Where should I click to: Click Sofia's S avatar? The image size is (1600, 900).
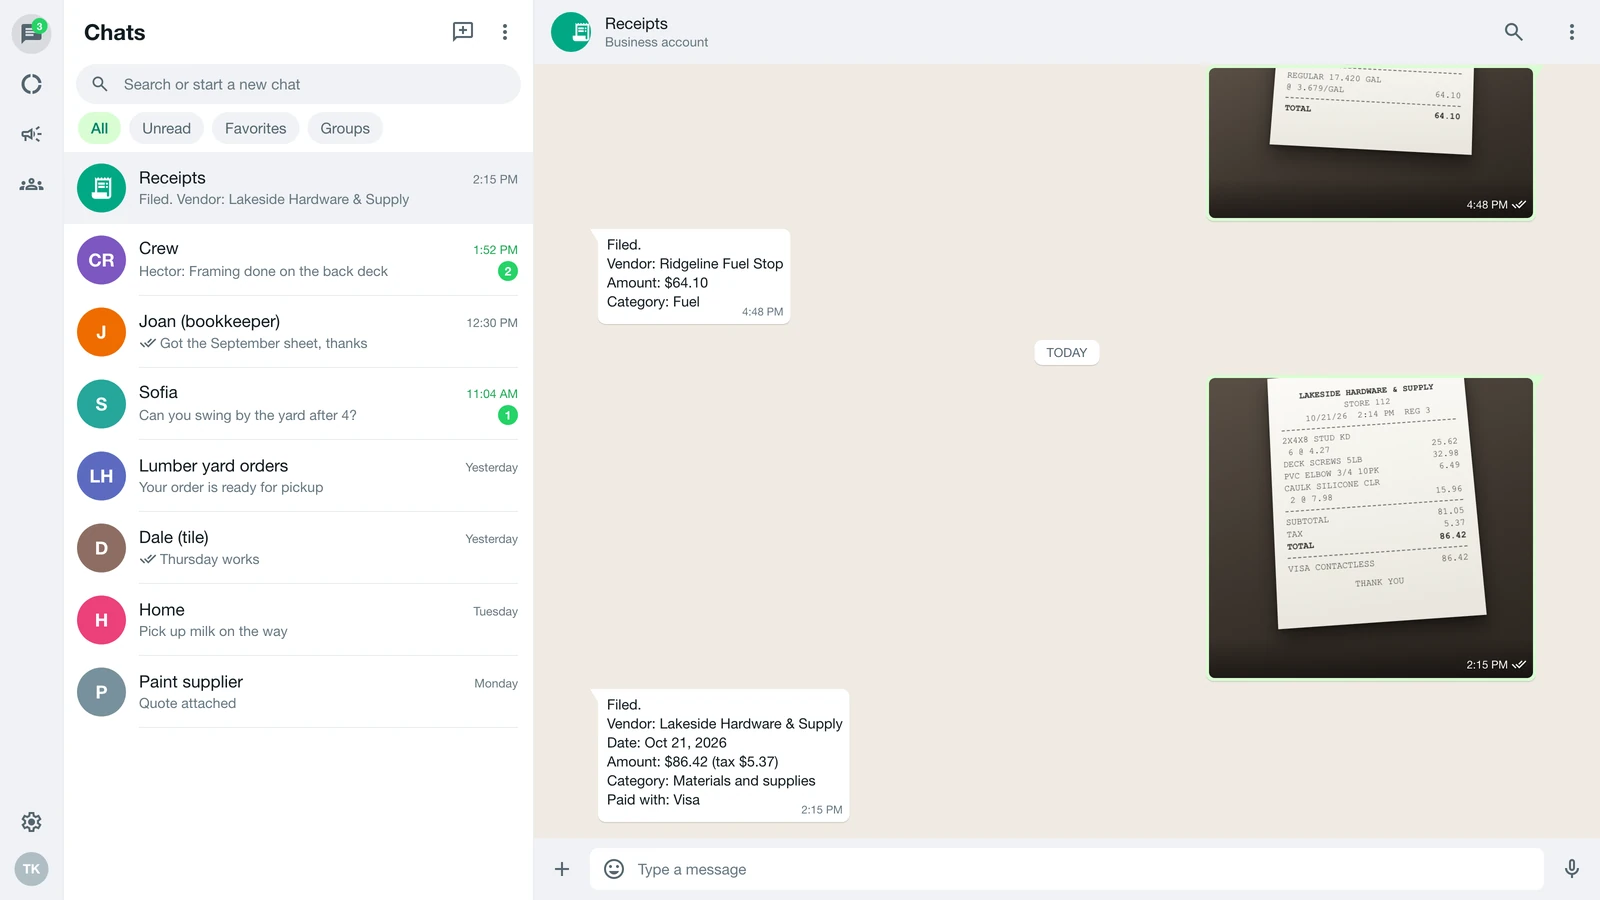(101, 404)
